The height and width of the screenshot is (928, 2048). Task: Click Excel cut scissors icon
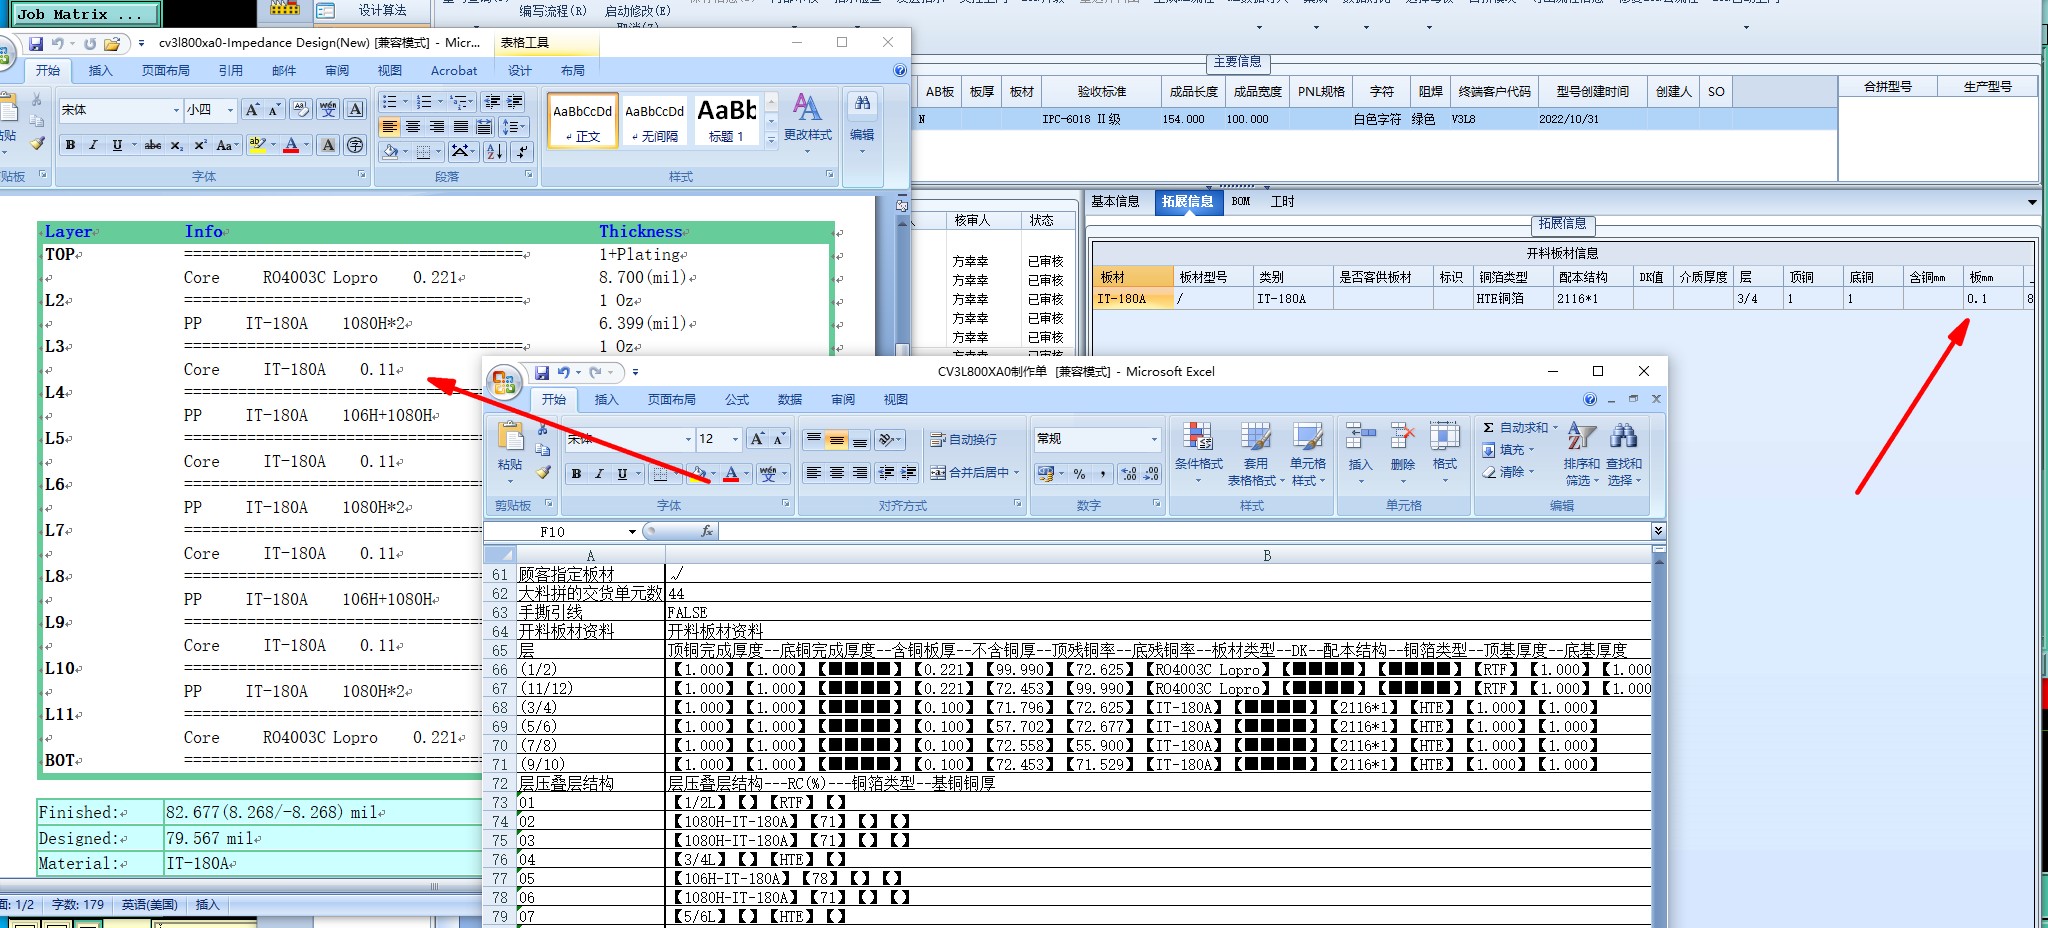(543, 428)
